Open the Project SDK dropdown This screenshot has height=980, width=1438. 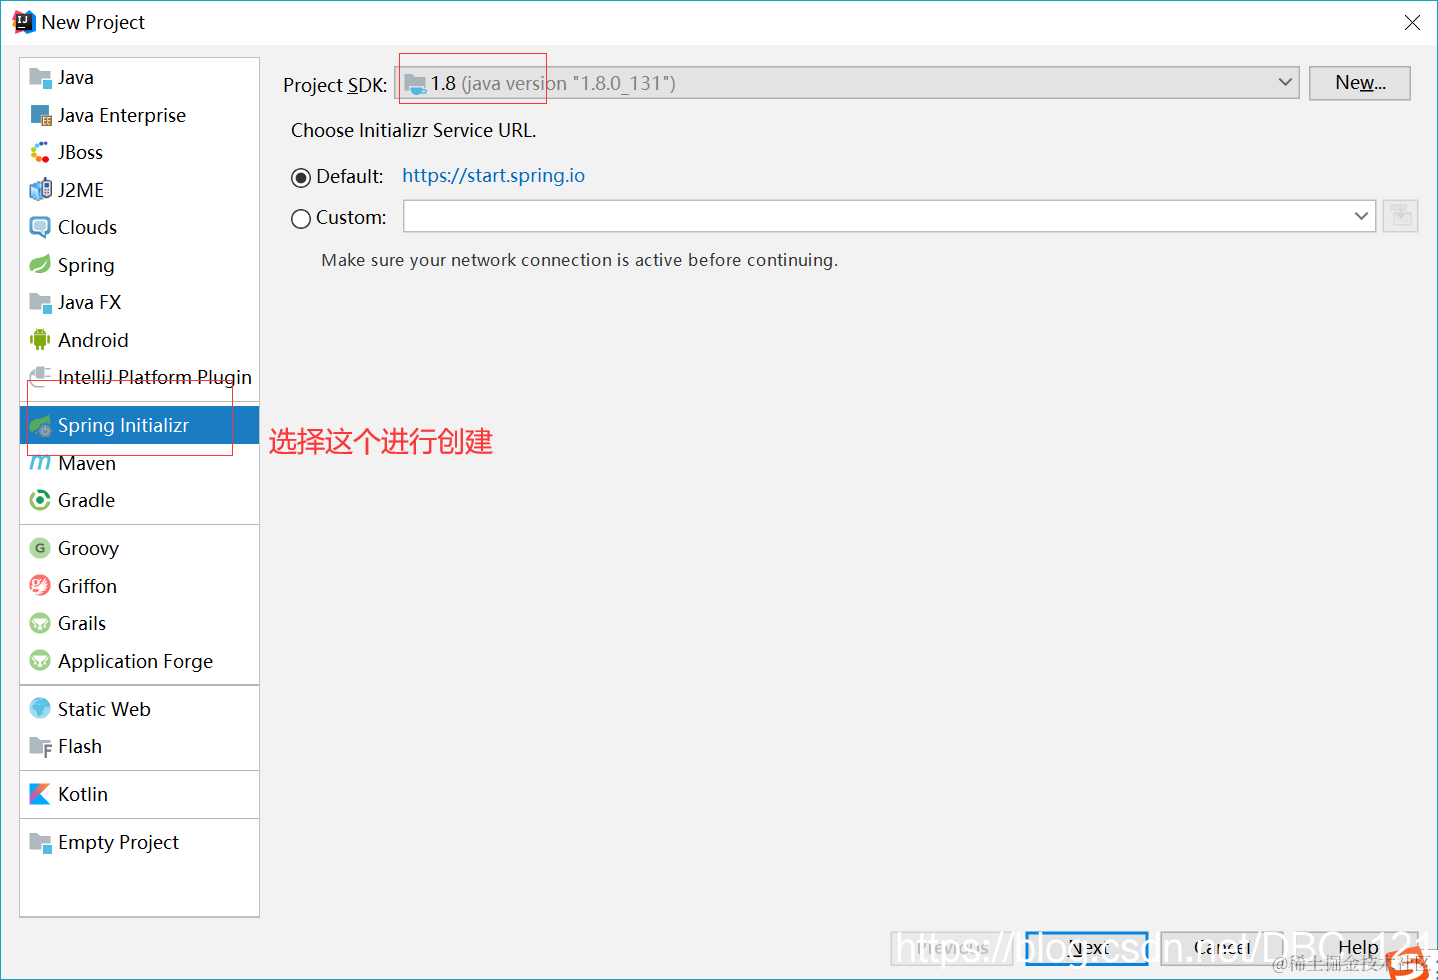pos(848,83)
